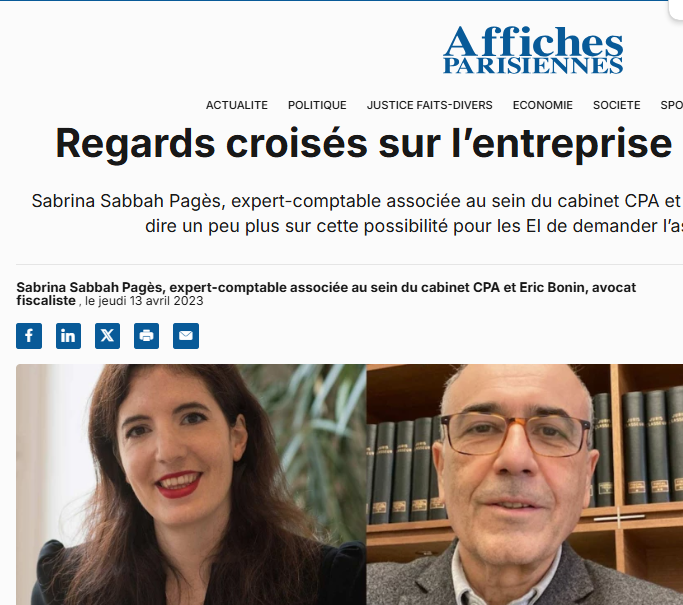The height and width of the screenshot is (605, 683).
Task: Click the photo of the man with glasses
Action: pos(524,484)
